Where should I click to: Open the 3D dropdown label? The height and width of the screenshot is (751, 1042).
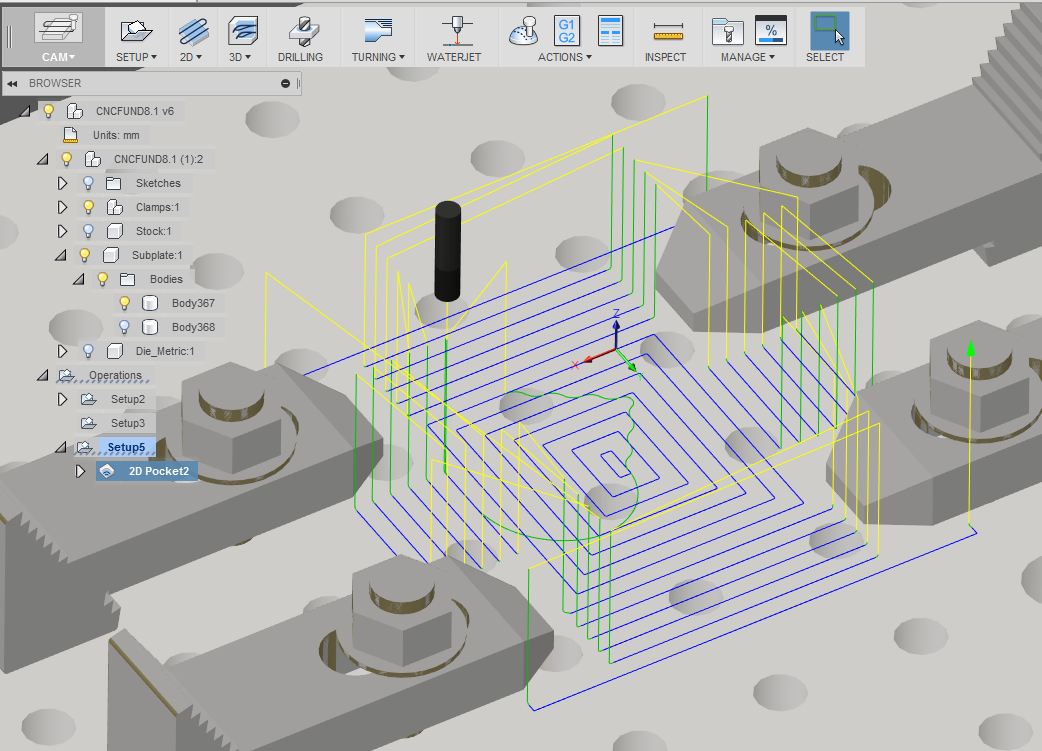tap(240, 57)
